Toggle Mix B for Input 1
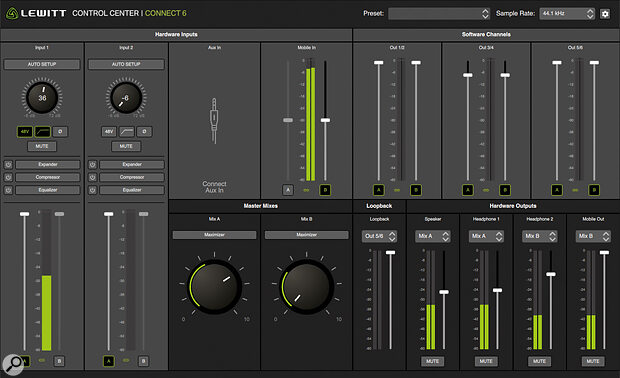 click(x=59, y=361)
